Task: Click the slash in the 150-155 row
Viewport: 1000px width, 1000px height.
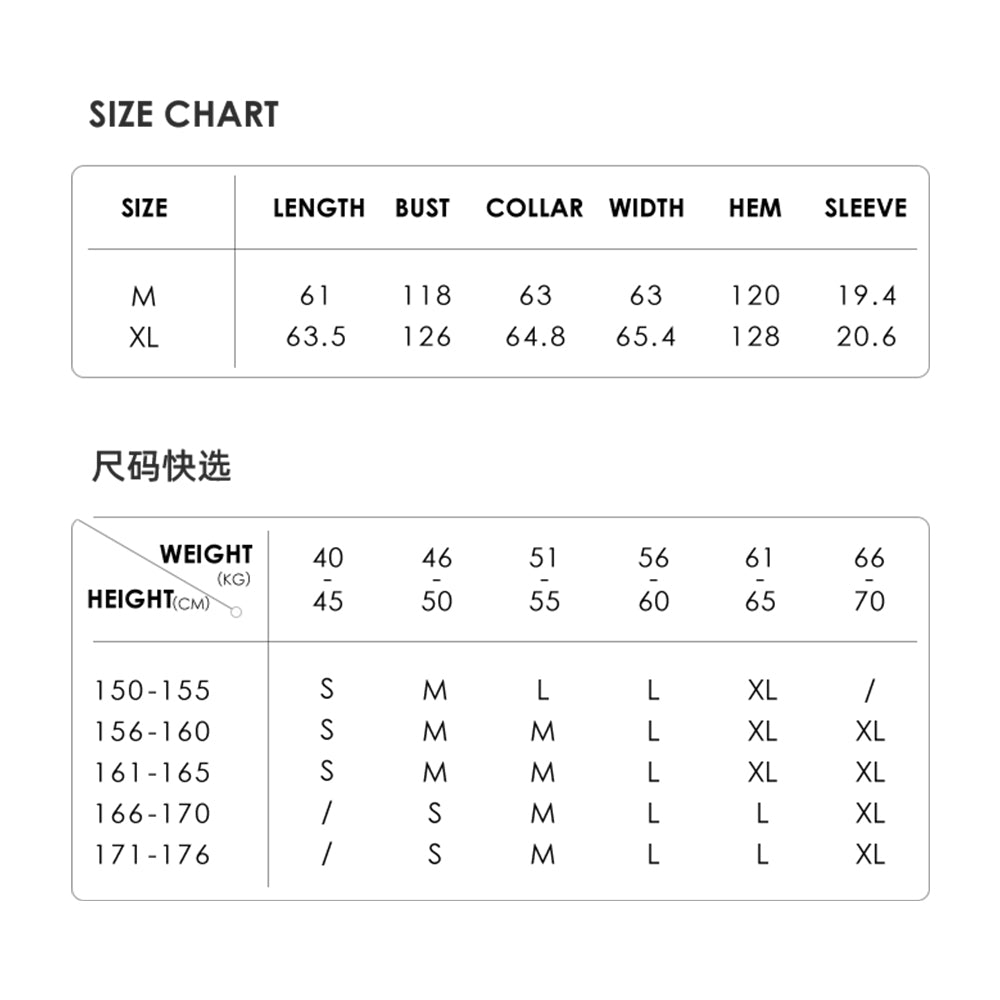Action: [869, 690]
